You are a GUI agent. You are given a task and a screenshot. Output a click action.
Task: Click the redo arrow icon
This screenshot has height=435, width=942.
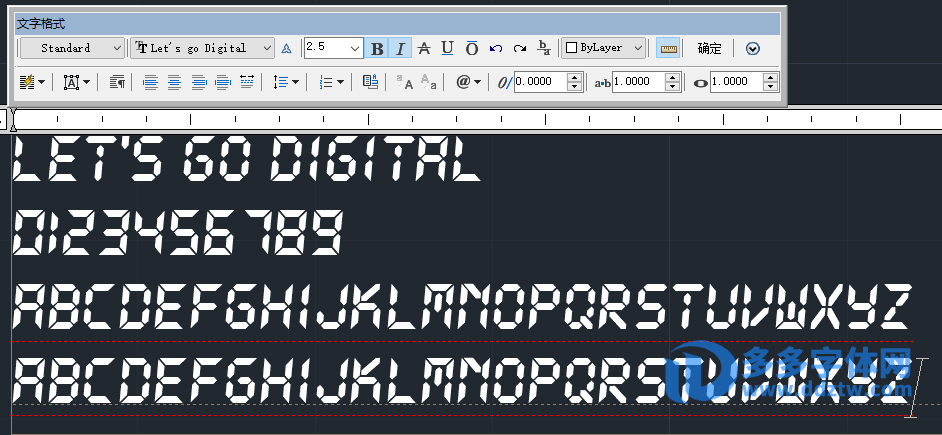pos(519,48)
